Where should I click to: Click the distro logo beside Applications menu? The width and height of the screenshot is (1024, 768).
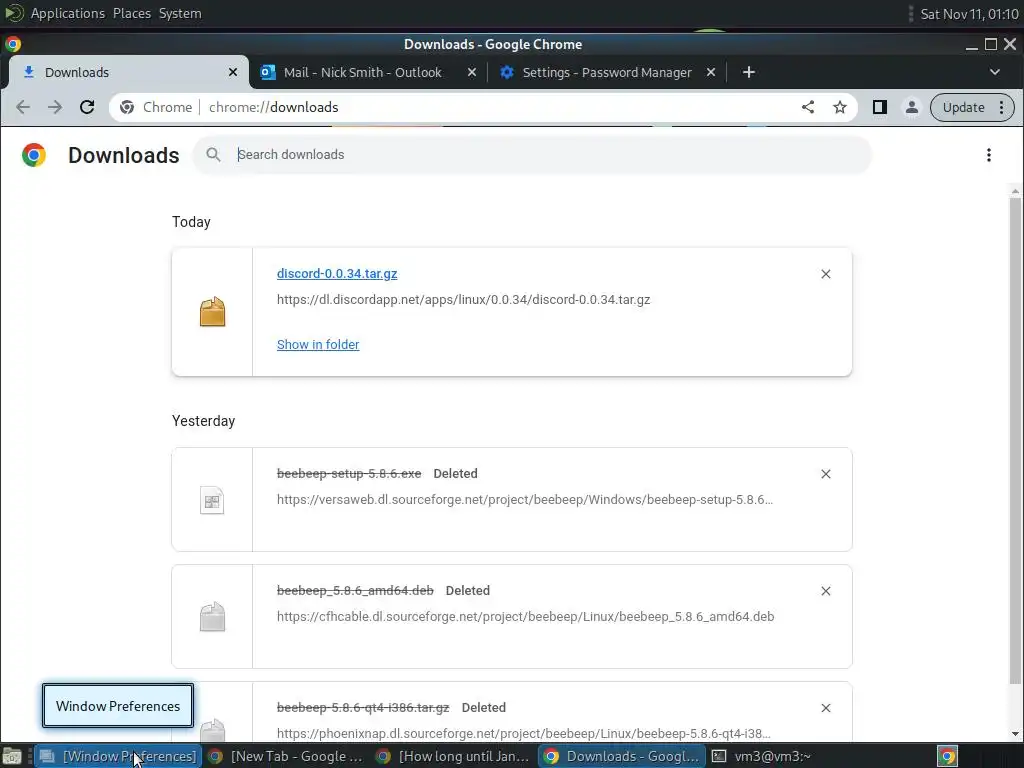click(14, 13)
